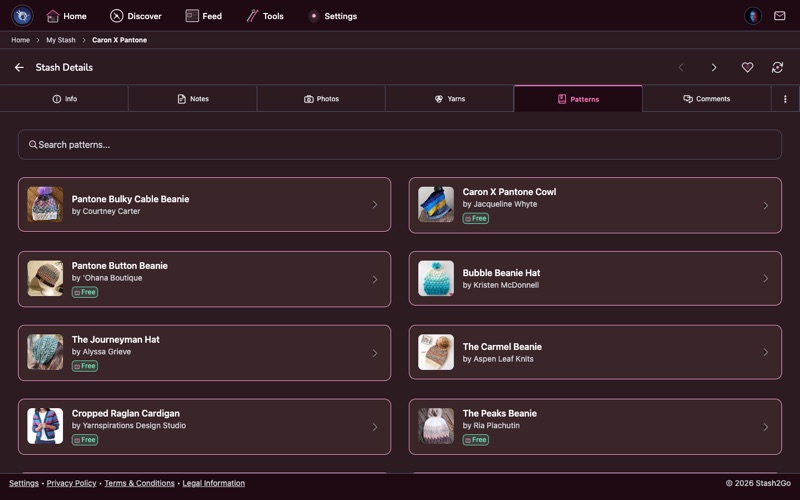Viewport: 800px width, 500px height.
Task: Expand the Bubble Beanie Hat entry
Action: point(766,279)
